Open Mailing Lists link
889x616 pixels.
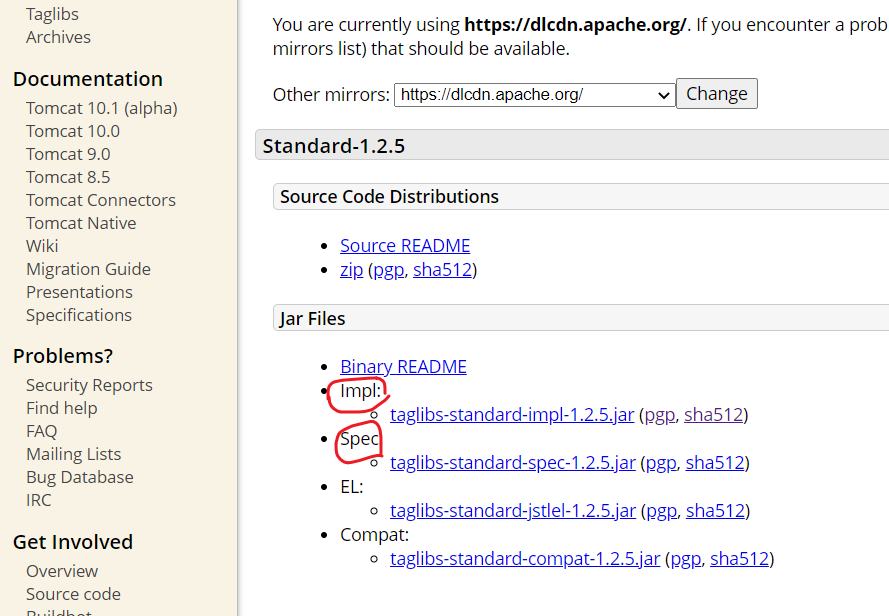point(74,454)
